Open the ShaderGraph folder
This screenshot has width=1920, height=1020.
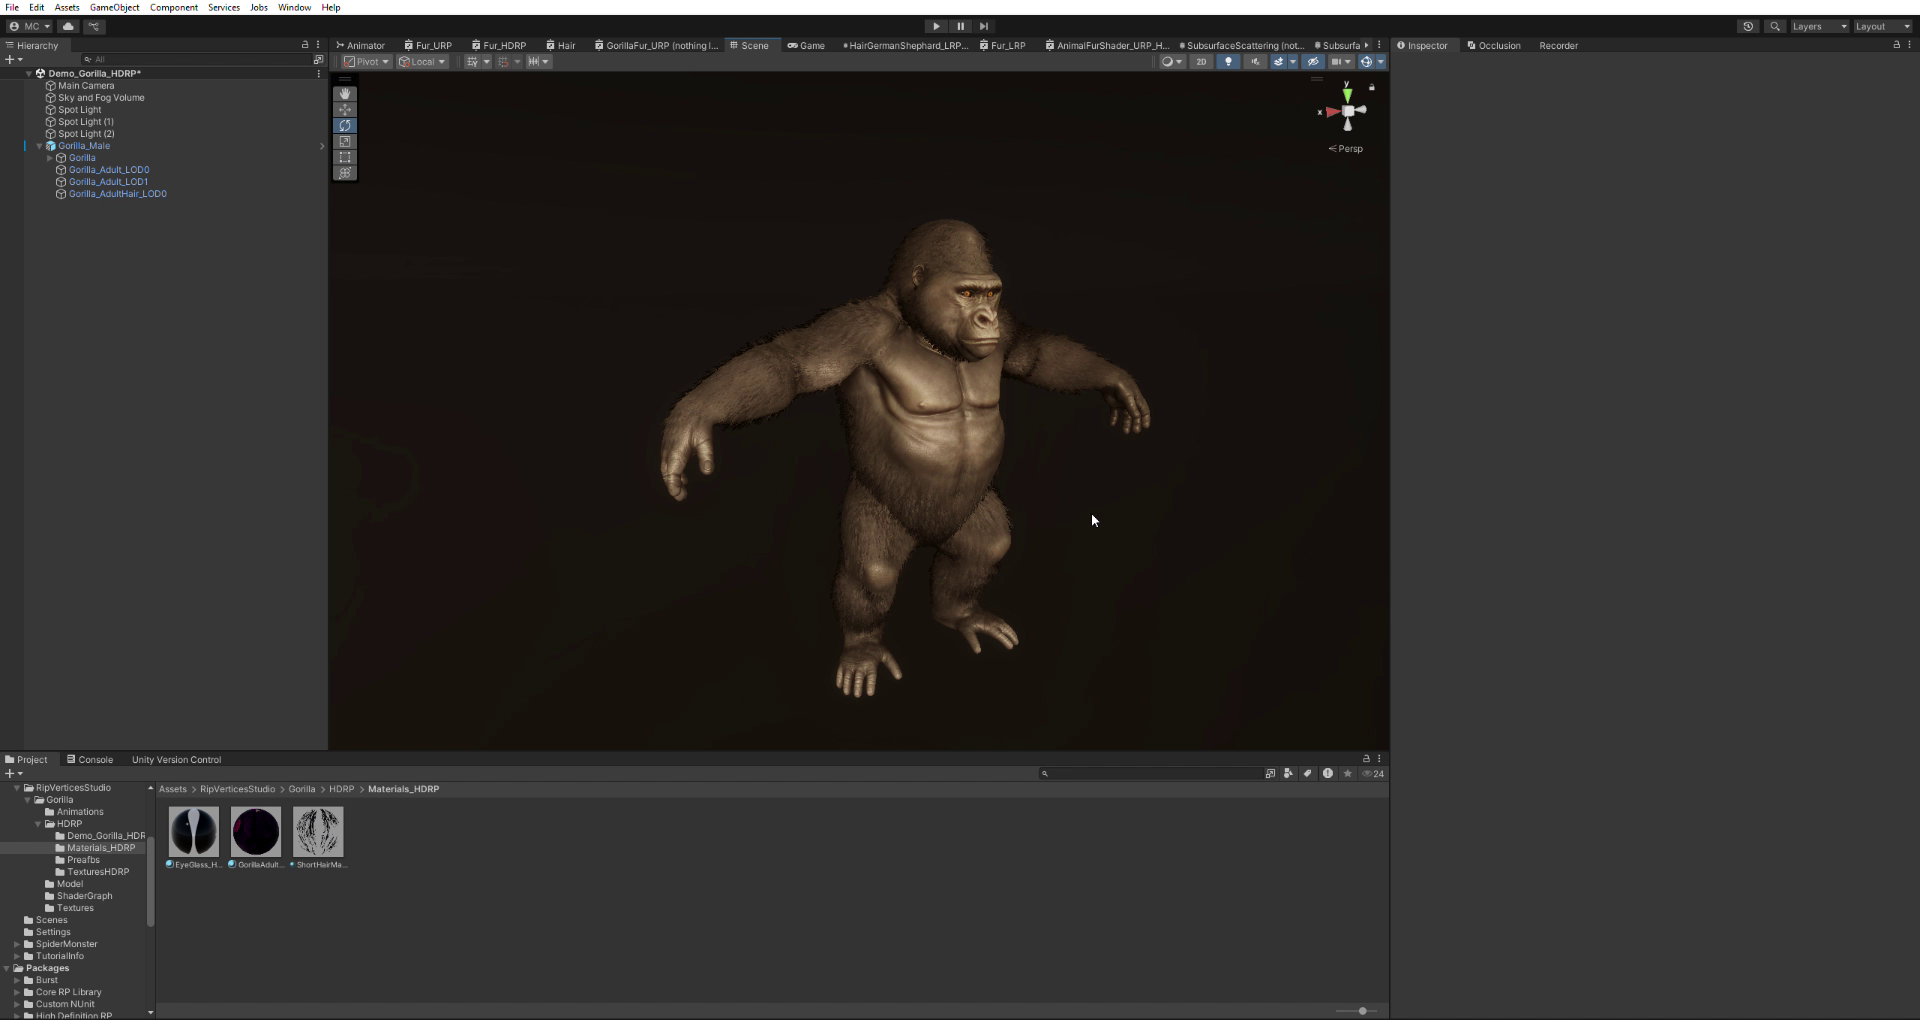point(84,896)
